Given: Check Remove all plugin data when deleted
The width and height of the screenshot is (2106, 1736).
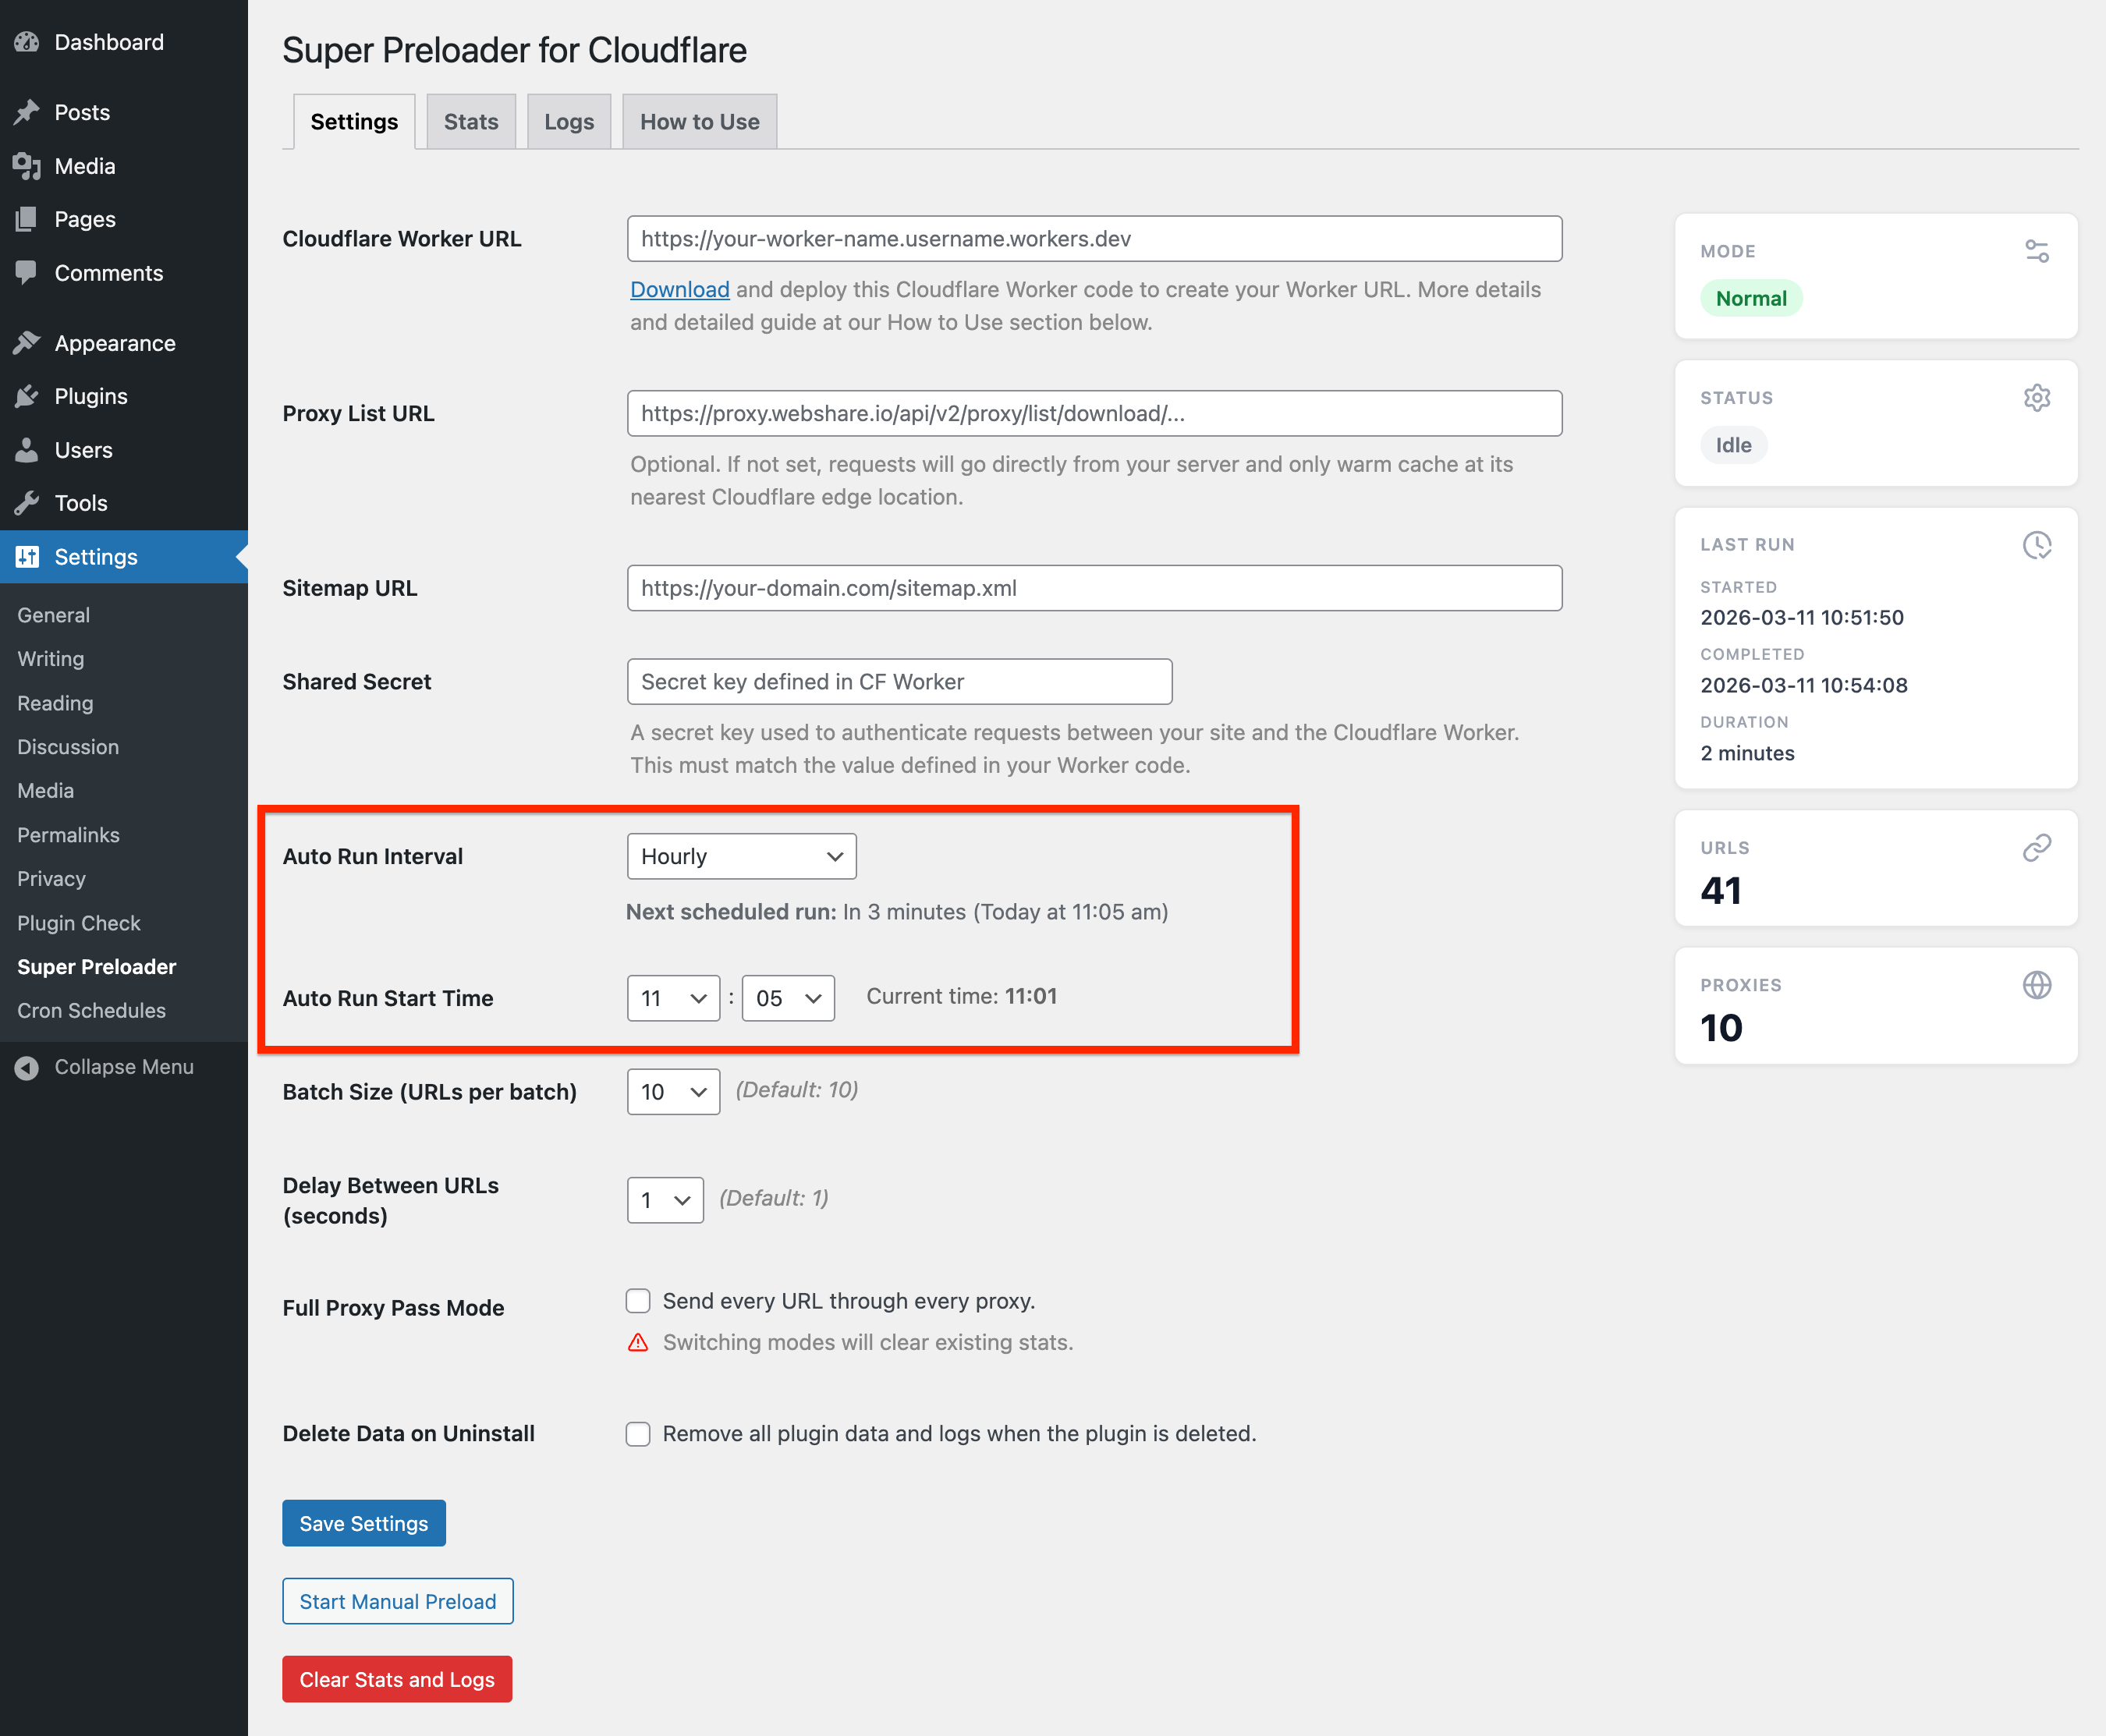Looking at the screenshot, I should (638, 1433).
